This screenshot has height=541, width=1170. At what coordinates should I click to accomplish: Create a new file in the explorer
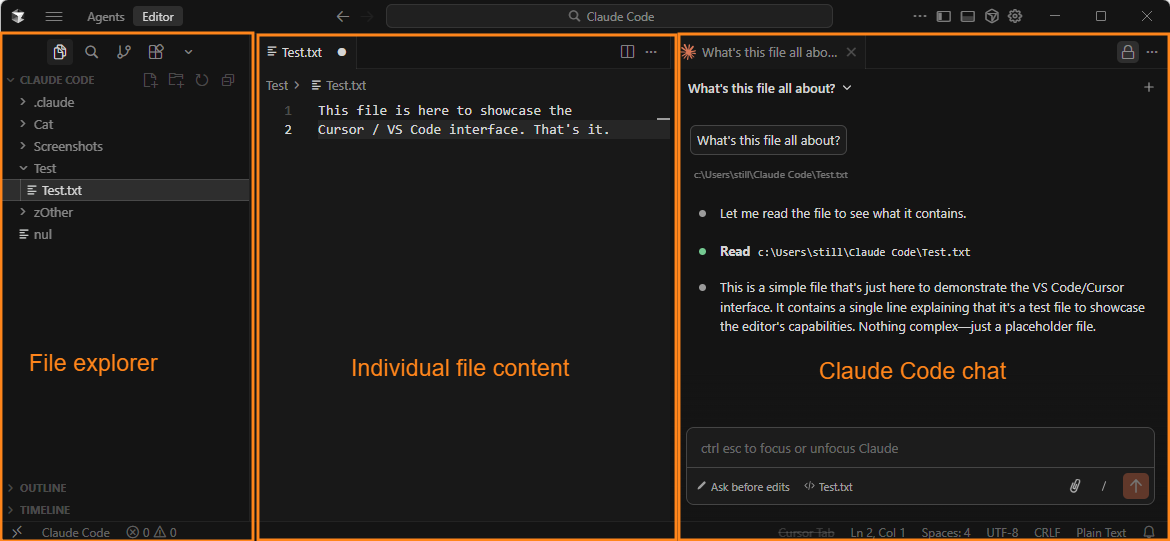tap(151, 80)
